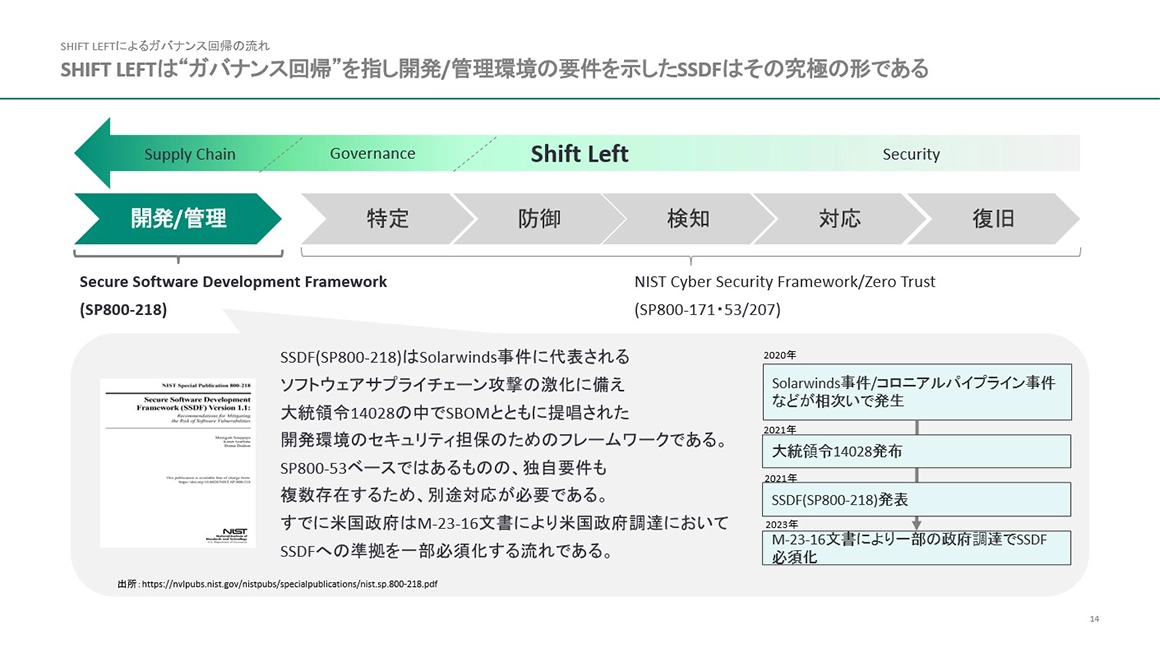This screenshot has width=1160, height=653.
Task: Select the 検知 chevron step
Action: (689, 218)
